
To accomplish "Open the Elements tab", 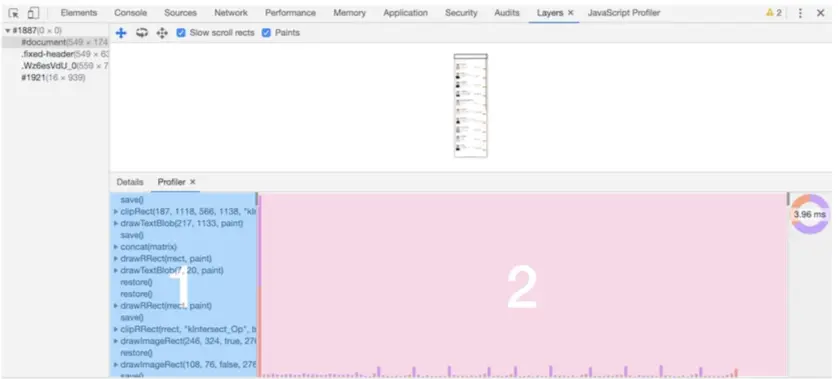I will click(x=79, y=13).
